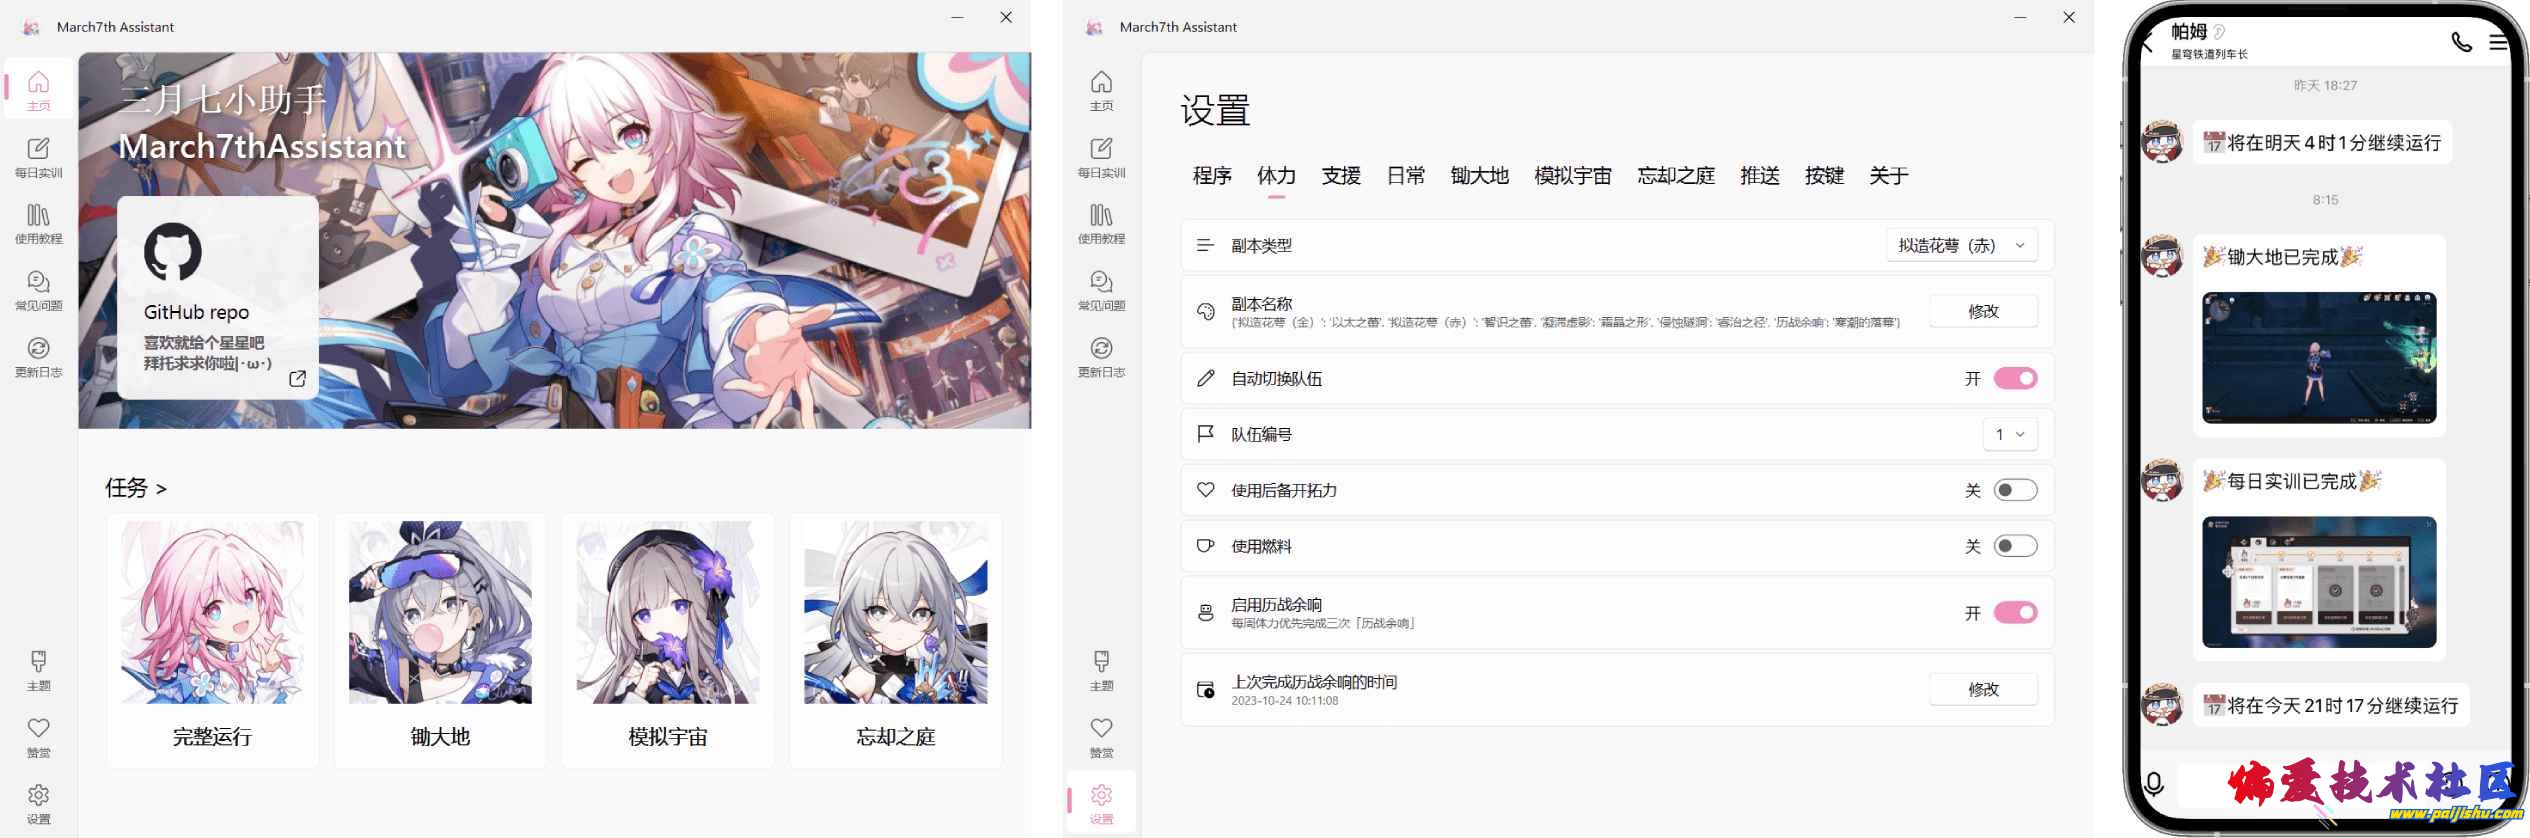
Task: Start the 完整运行 task card
Action: (212, 640)
